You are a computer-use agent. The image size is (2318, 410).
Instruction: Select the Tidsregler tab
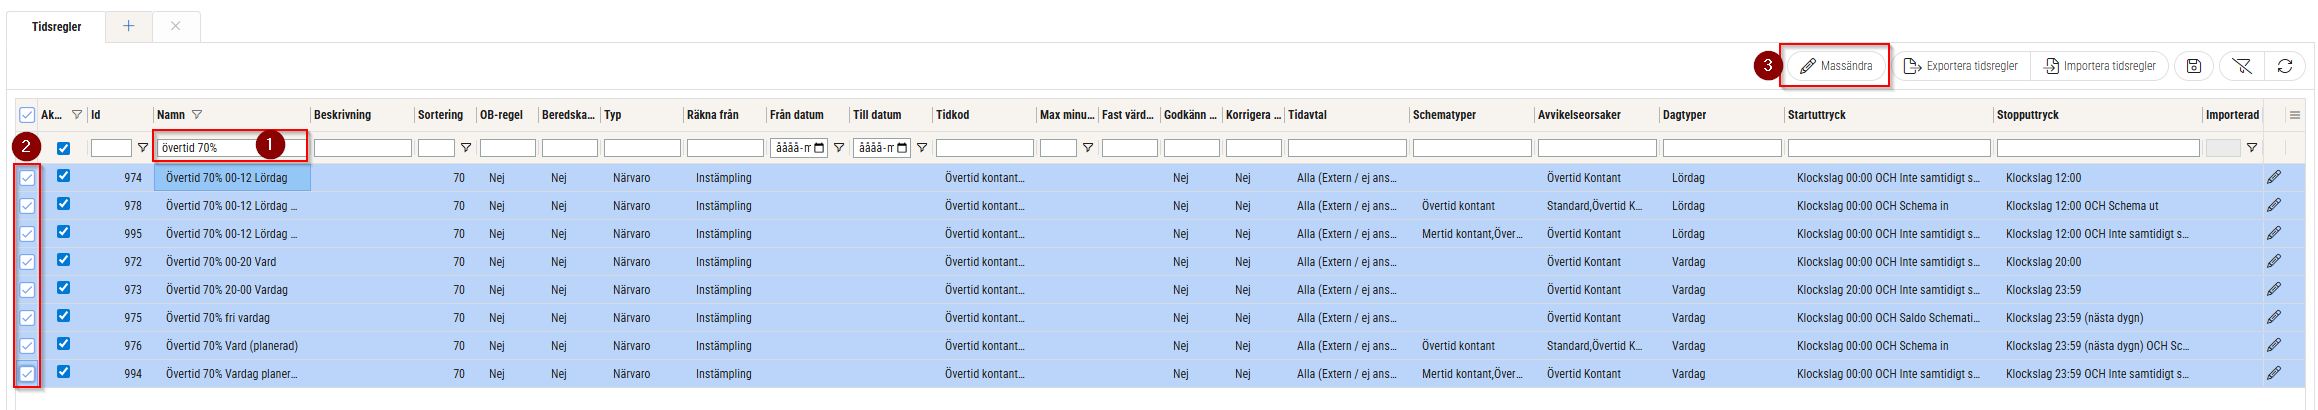tap(57, 27)
